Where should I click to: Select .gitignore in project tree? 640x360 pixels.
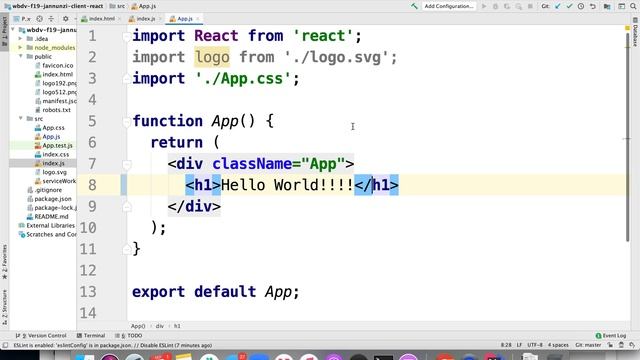pyautogui.click(x=44, y=190)
